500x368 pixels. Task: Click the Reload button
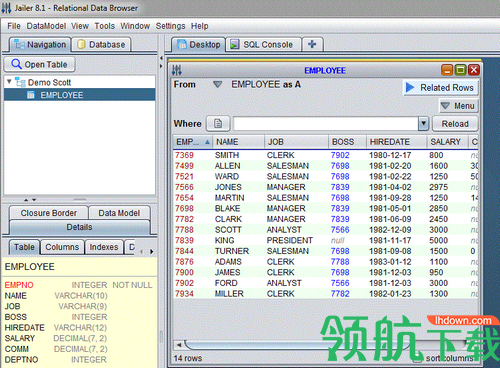pos(455,124)
